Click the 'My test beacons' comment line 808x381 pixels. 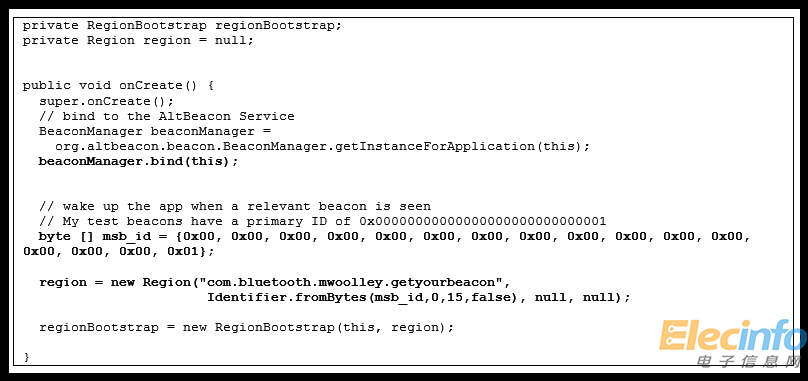point(323,222)
